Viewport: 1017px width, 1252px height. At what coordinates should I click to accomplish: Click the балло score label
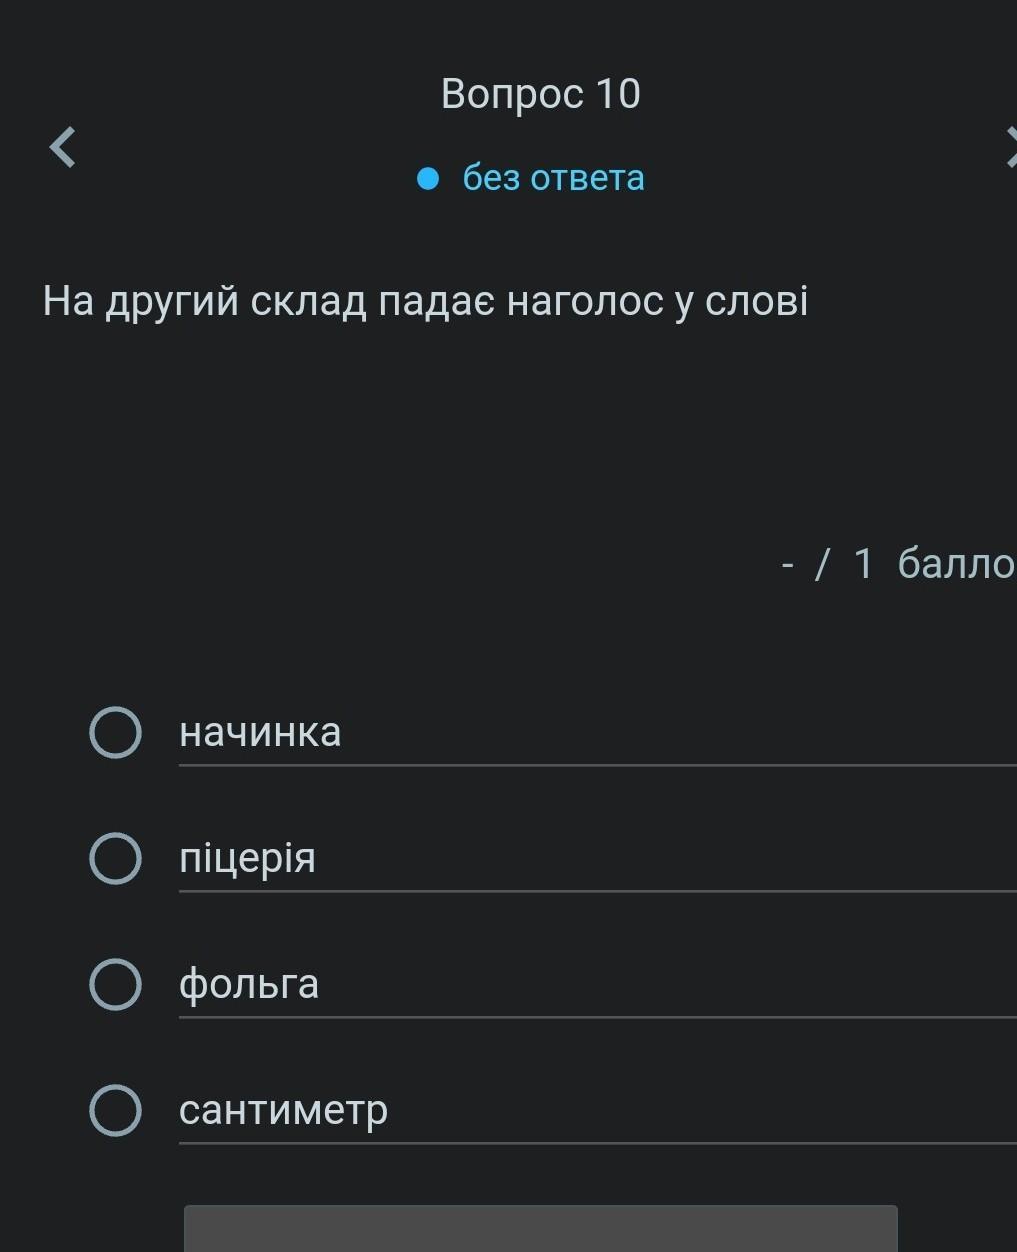956,564
